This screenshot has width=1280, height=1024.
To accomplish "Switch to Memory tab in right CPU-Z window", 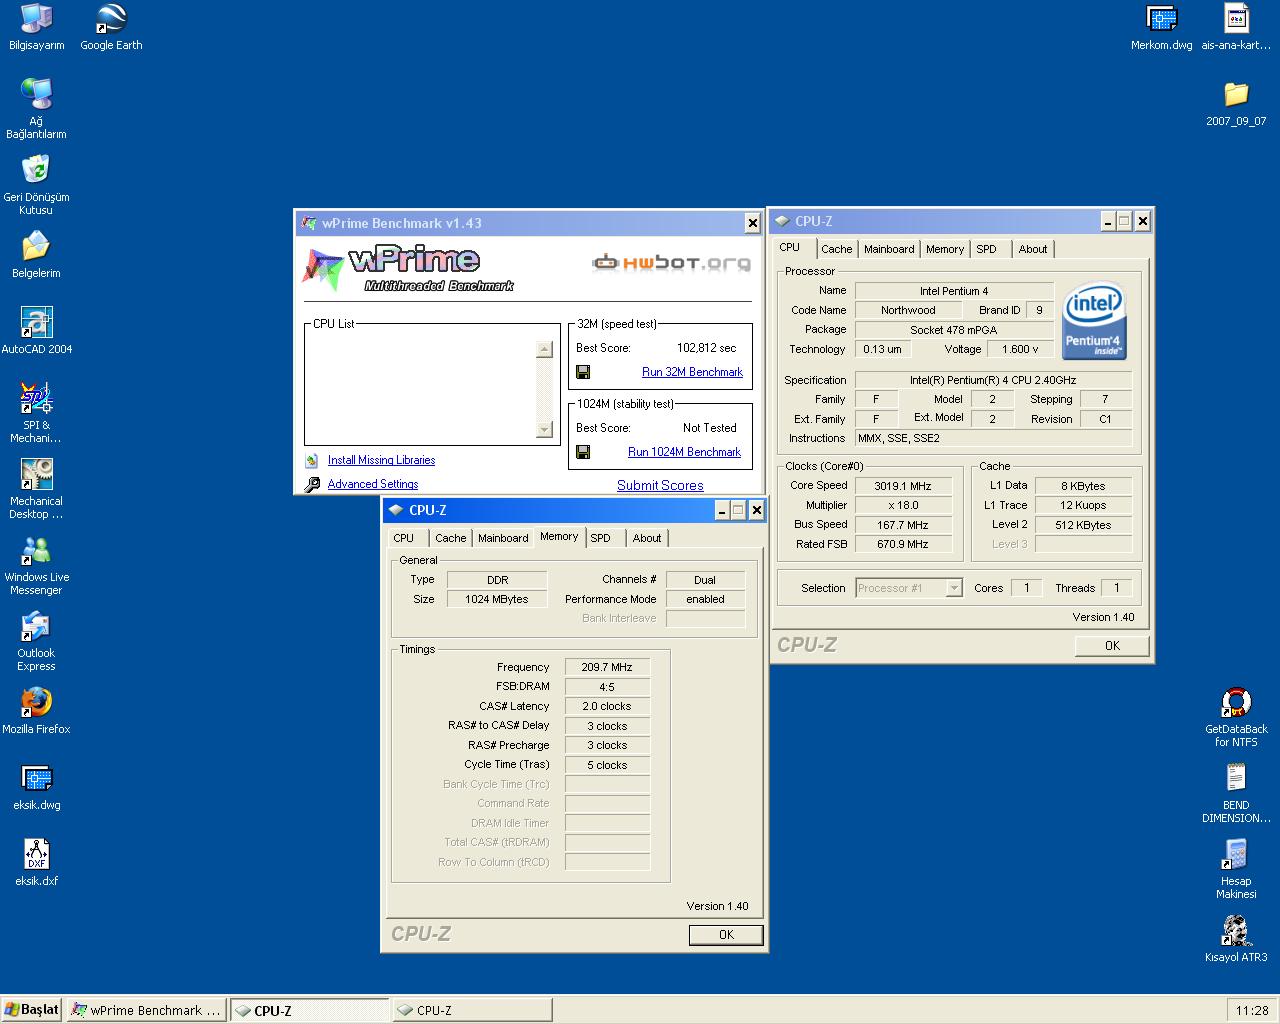I will (x=945, y=249).
